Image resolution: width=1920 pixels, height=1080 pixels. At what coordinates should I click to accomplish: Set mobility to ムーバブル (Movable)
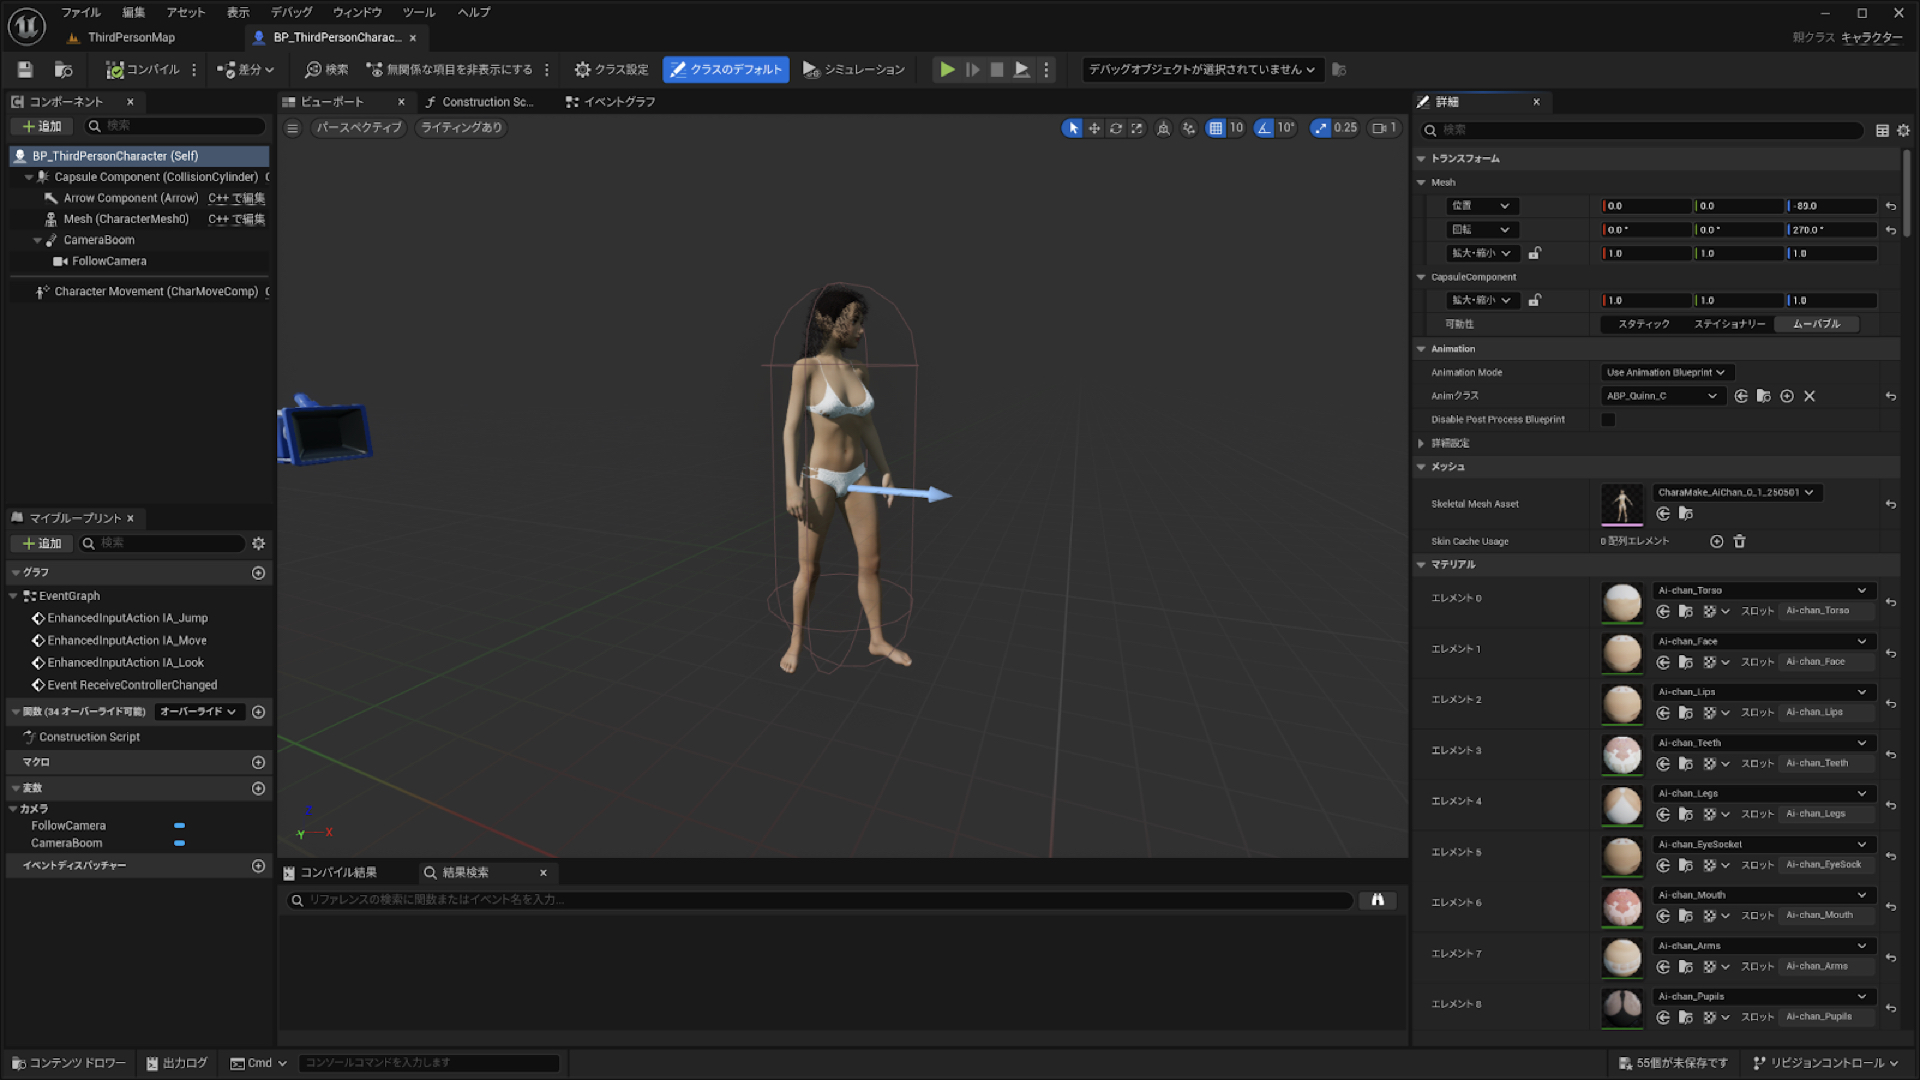(1816, 324)
